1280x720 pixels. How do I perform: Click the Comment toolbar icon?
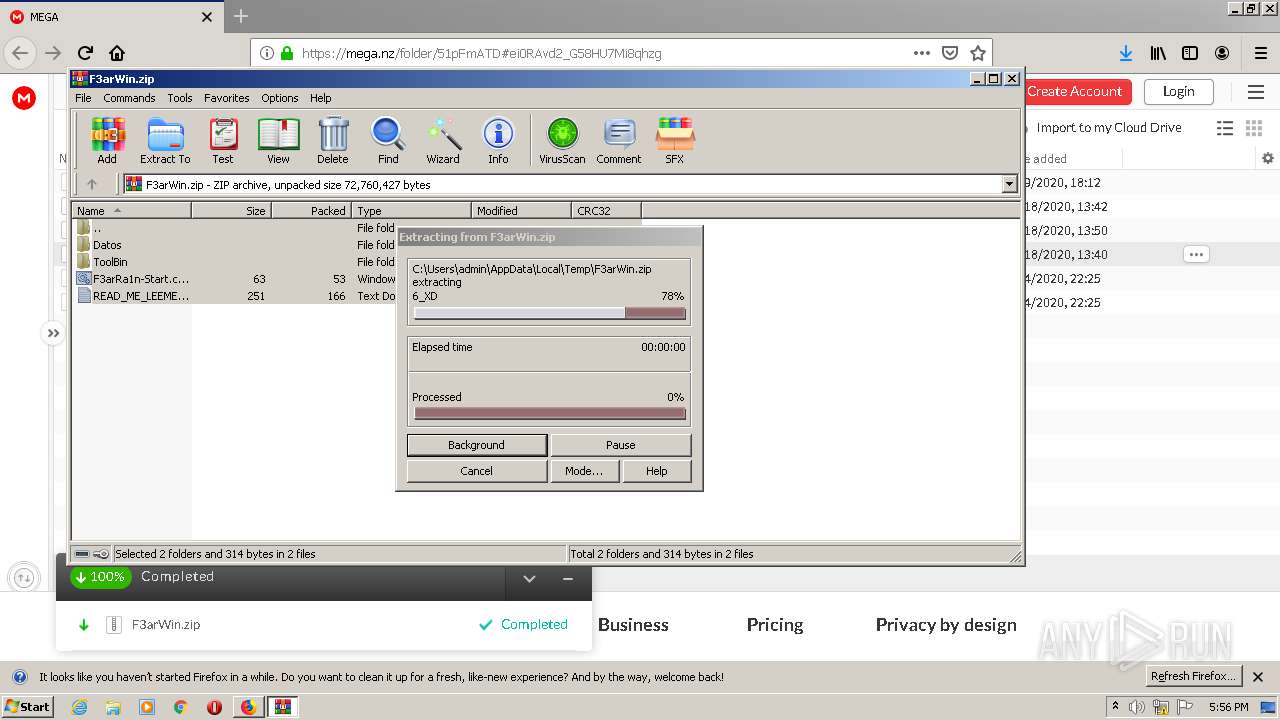point(619,140)
